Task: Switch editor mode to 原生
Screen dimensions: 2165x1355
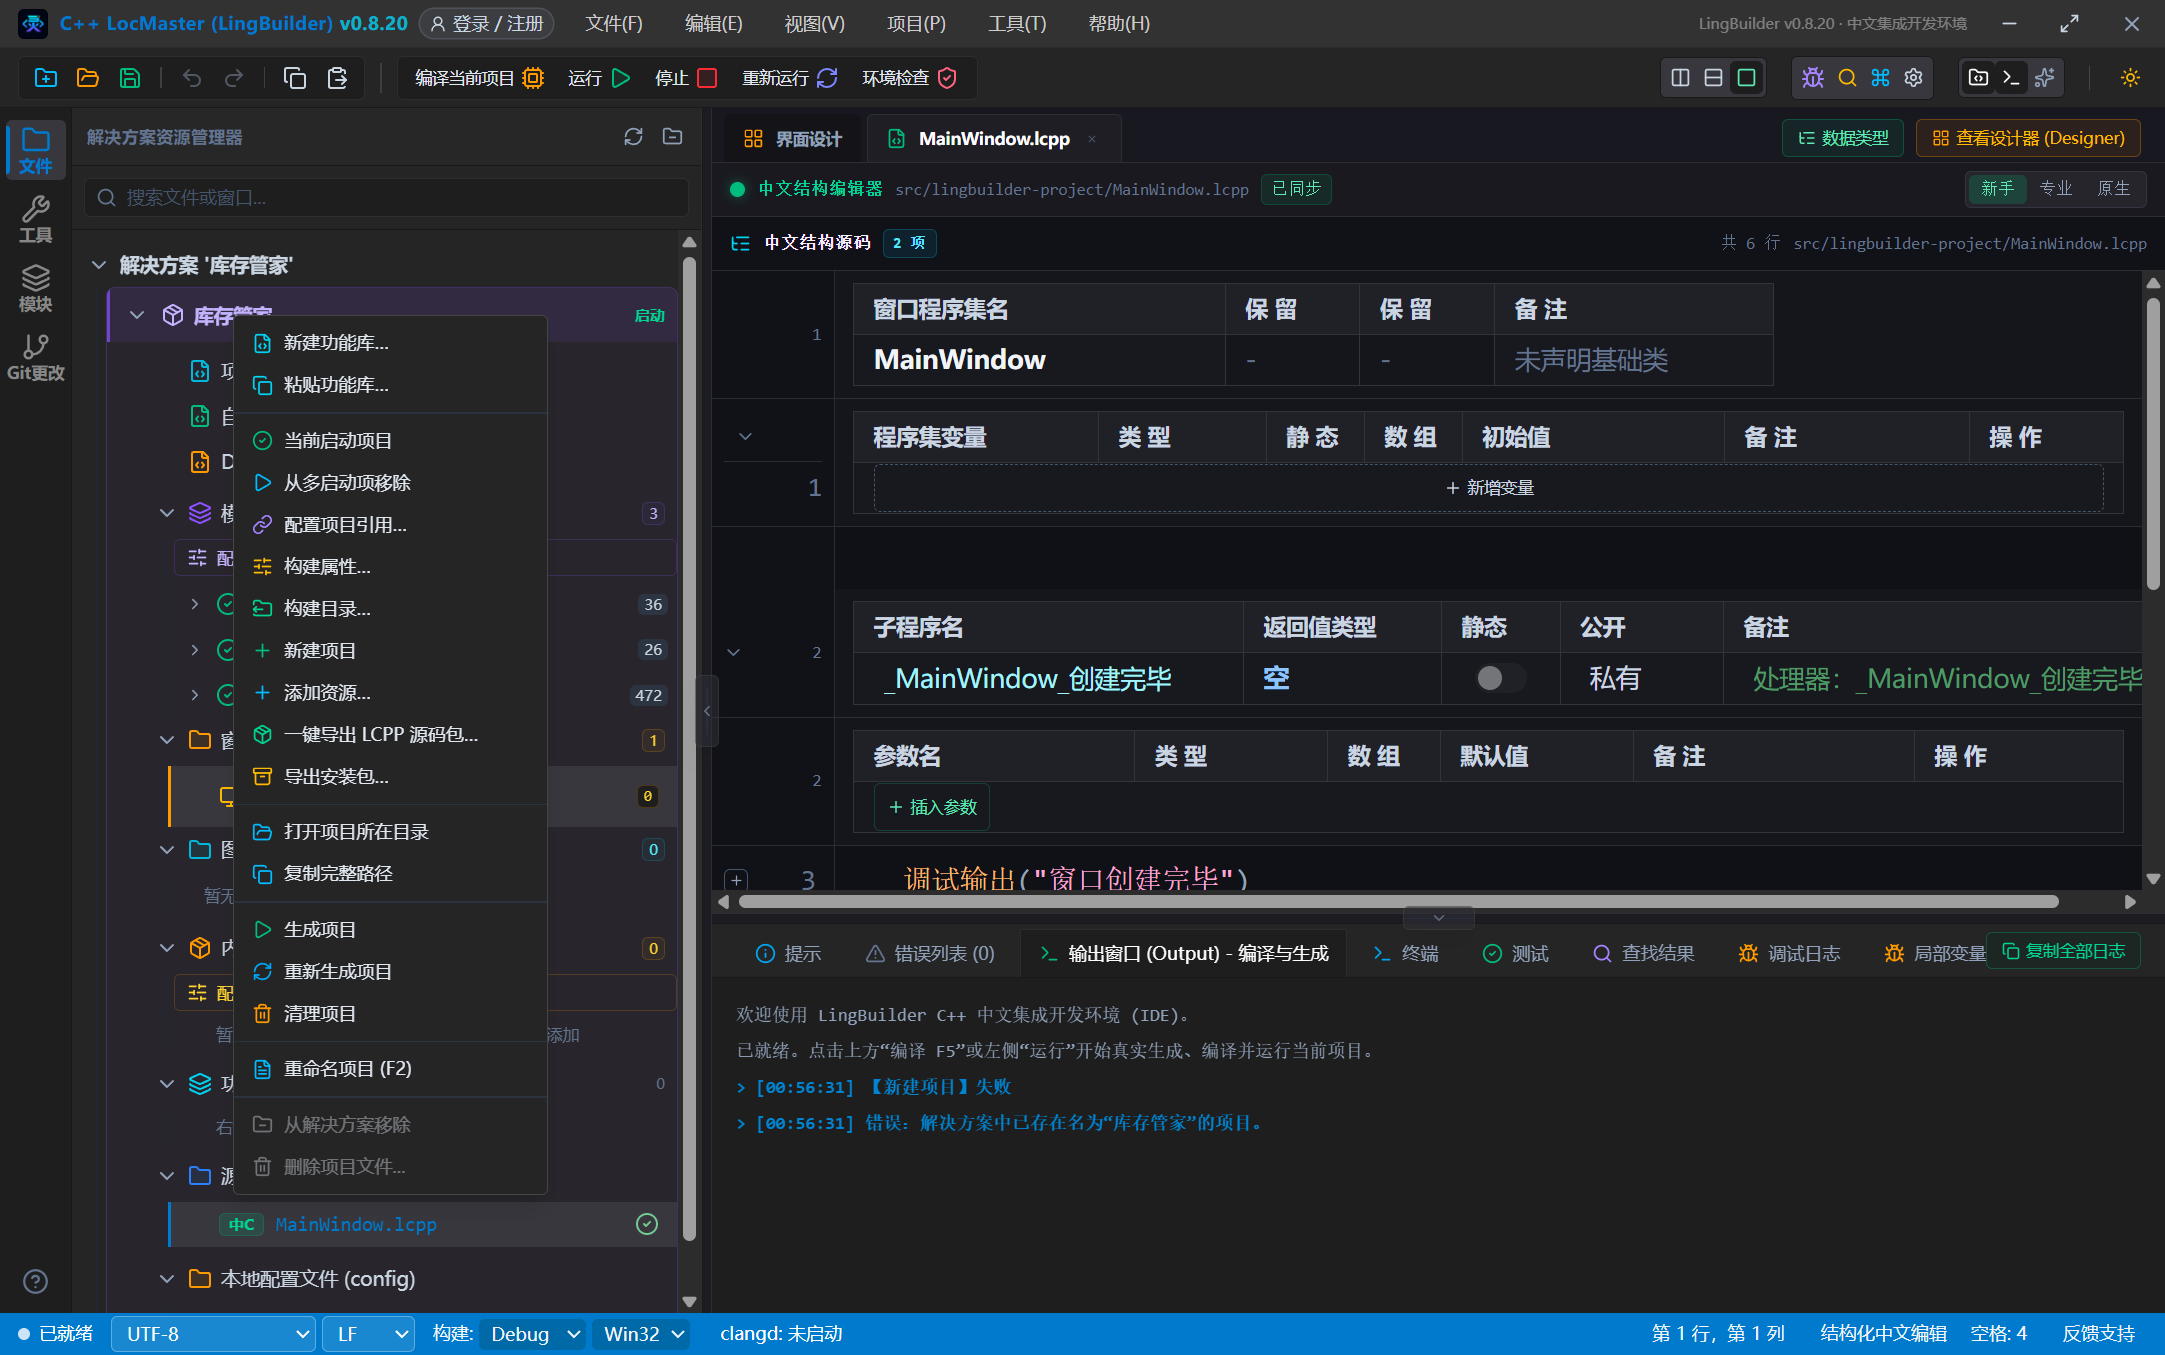Action: point(2113,189)
